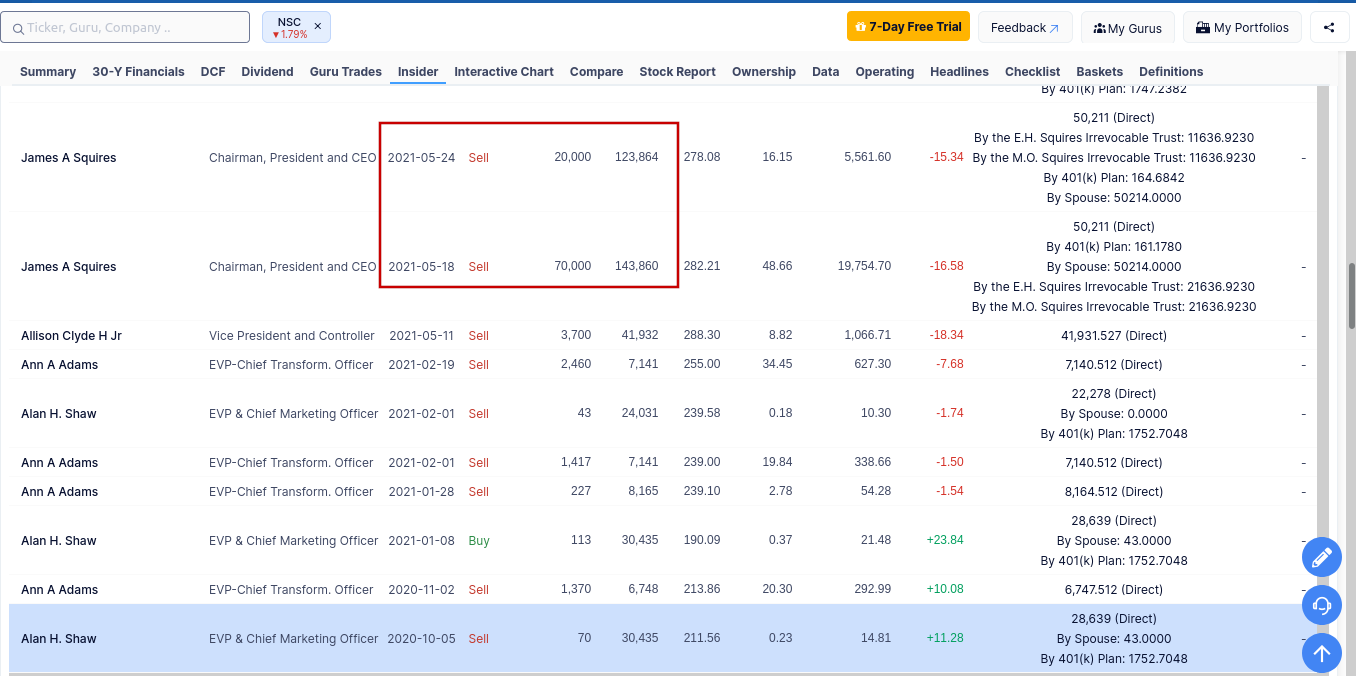Screen dimensions: 1356x676
Task: Click the holdings text 41,931.527 (Direct)
Action: (x=1114, y=336)
